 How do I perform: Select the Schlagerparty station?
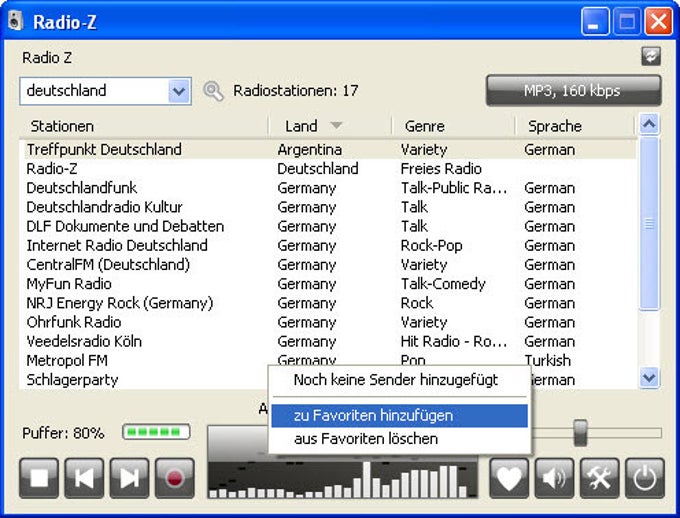[72, 380]
